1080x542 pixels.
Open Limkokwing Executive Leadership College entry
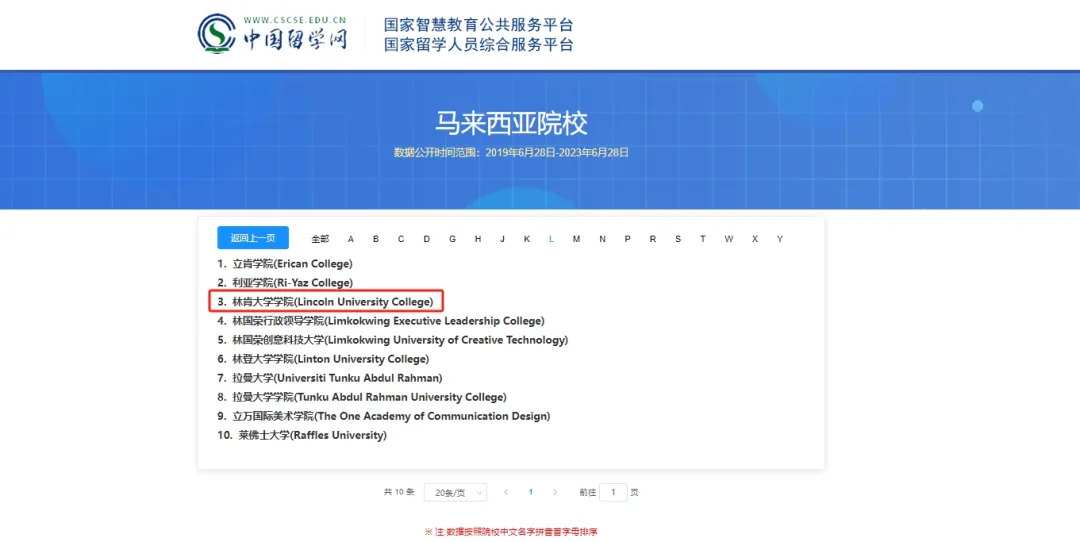click(381, 321)
